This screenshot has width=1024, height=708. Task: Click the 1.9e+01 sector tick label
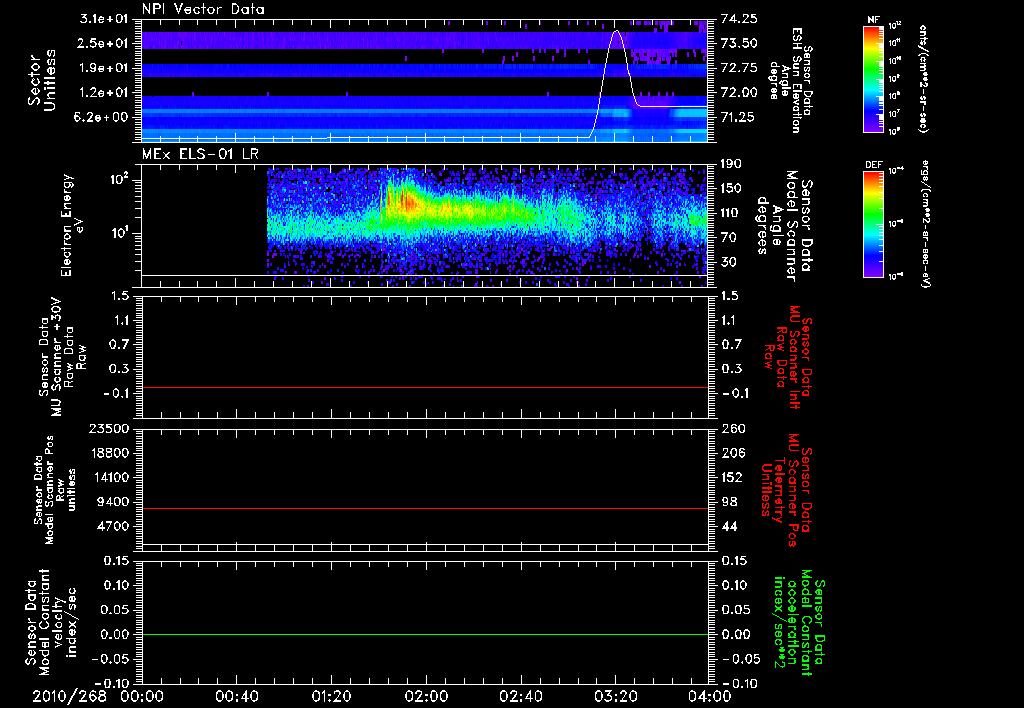tap(103, 68)
